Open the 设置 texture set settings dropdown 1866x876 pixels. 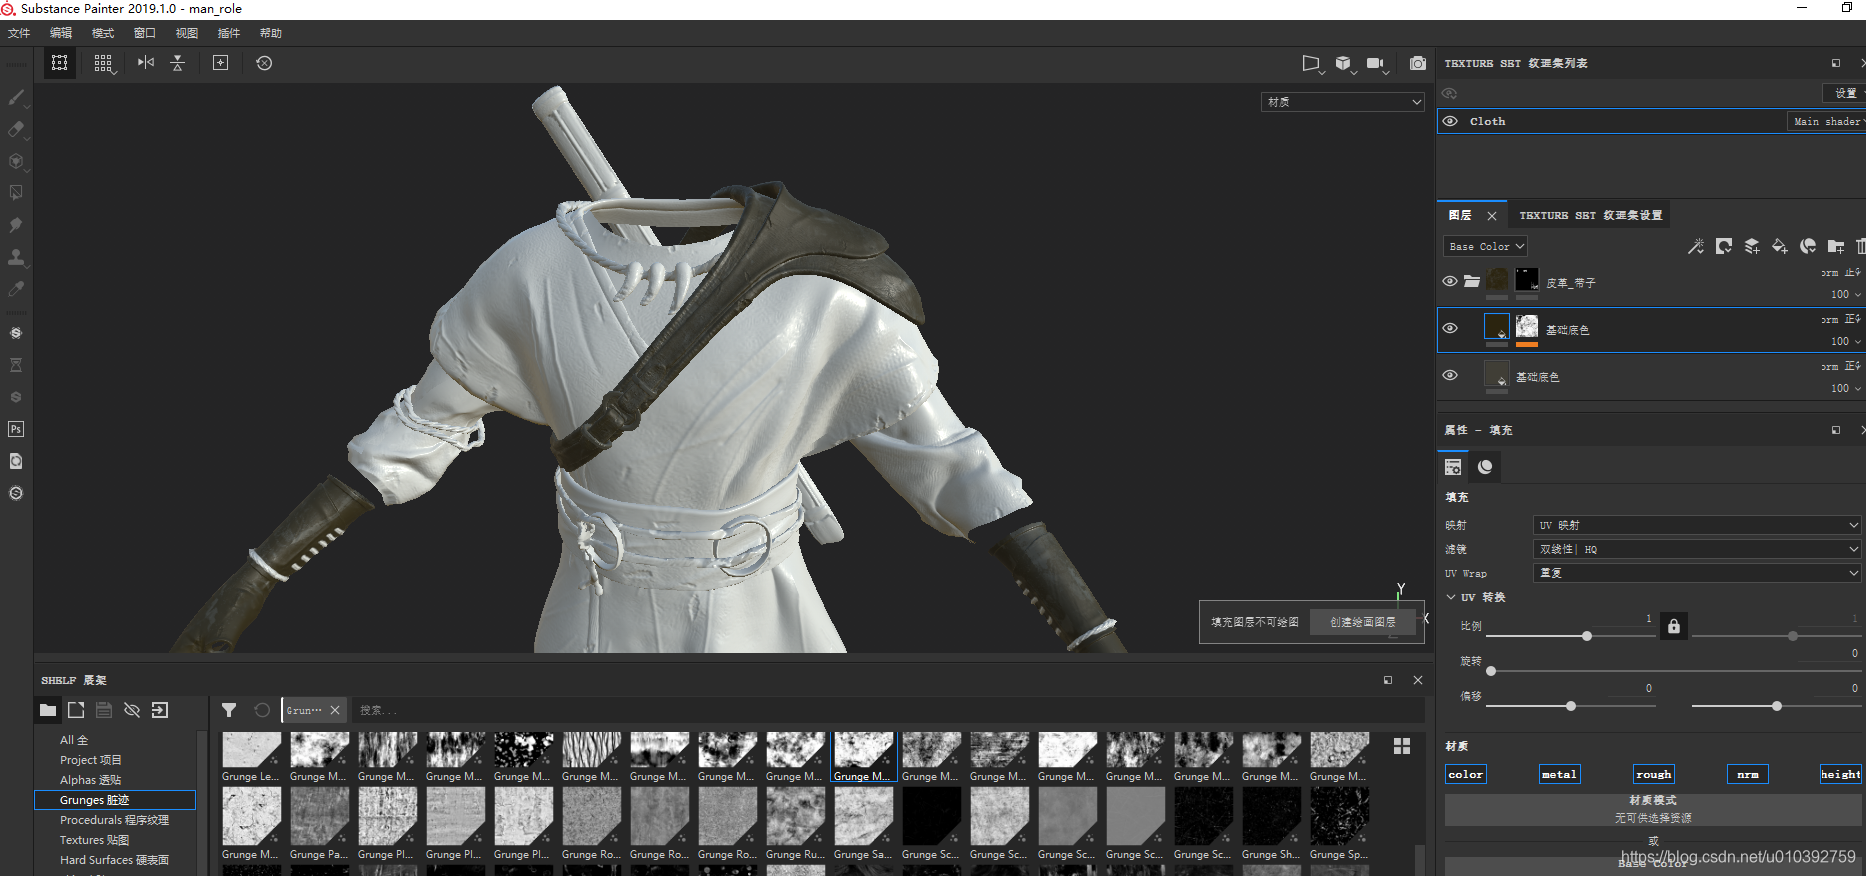(x=1847, y=93)
